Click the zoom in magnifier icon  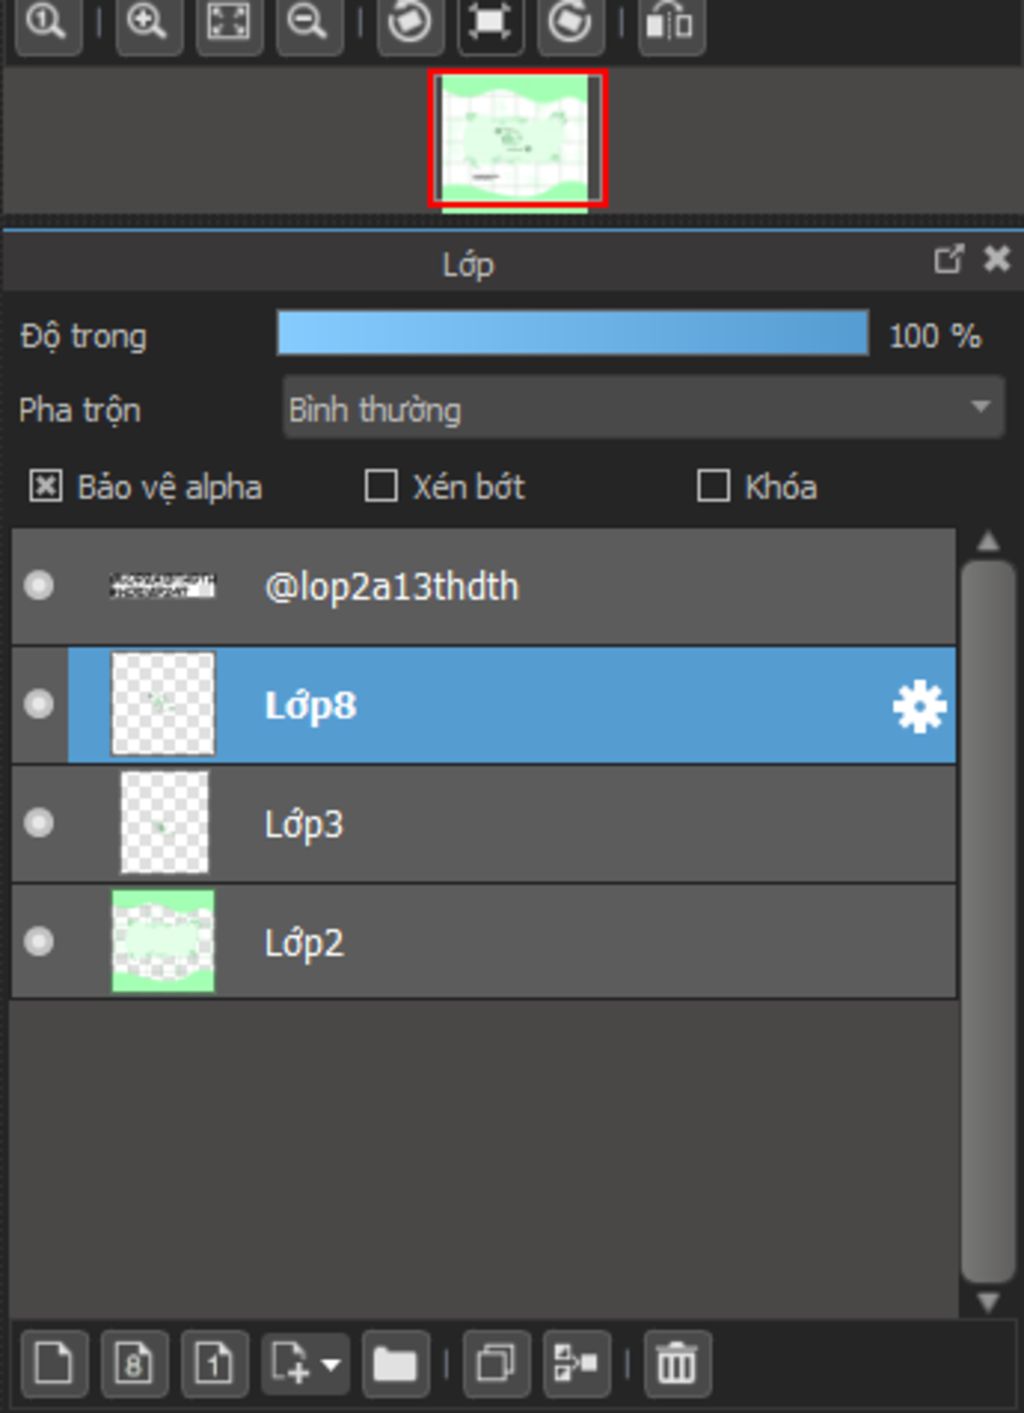149,23
